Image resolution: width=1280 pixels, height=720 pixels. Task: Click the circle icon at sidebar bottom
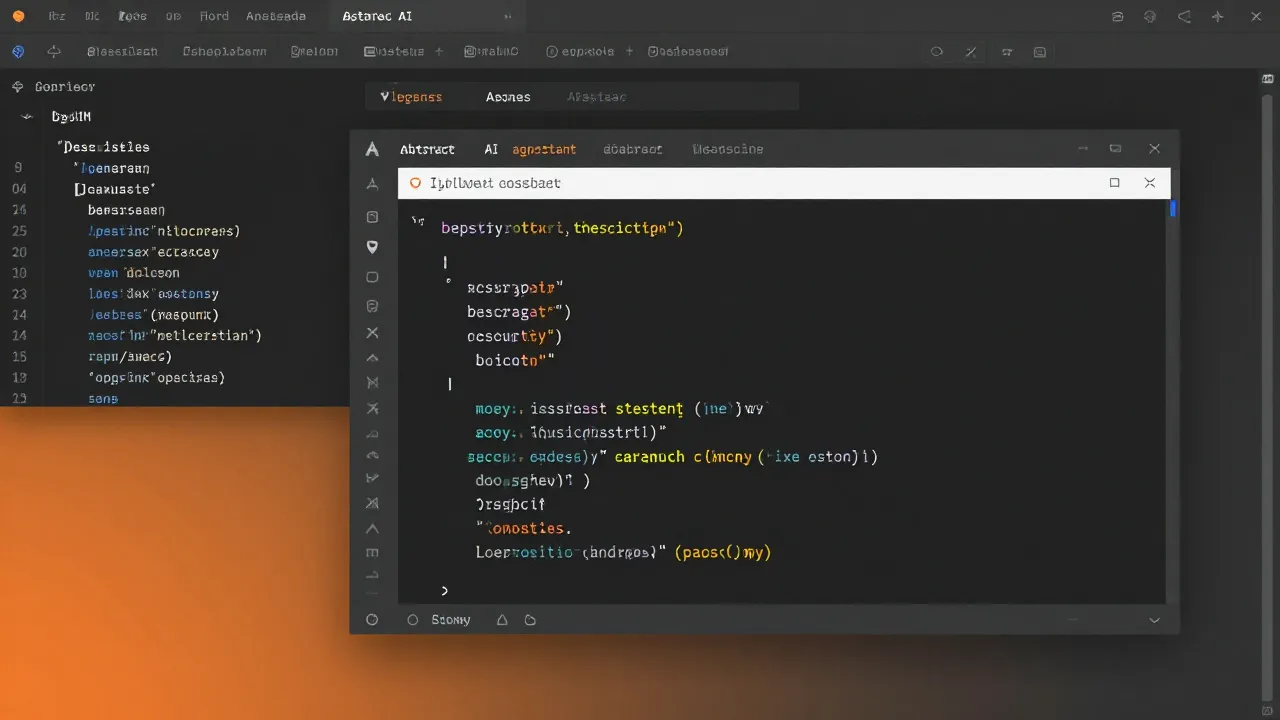click(x=372, y=620)
